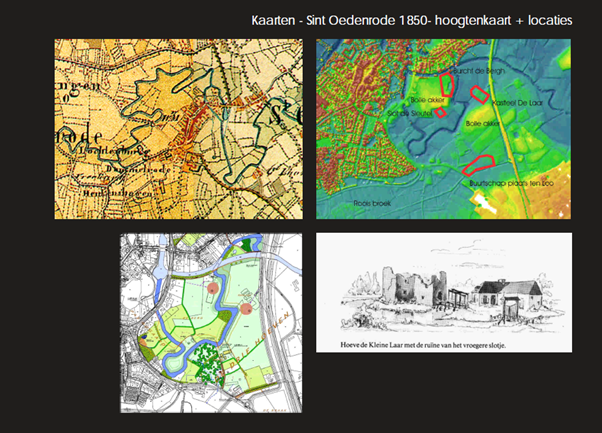Click "Bolle akker" label above Slot de Sloutel

click(427, 100)
